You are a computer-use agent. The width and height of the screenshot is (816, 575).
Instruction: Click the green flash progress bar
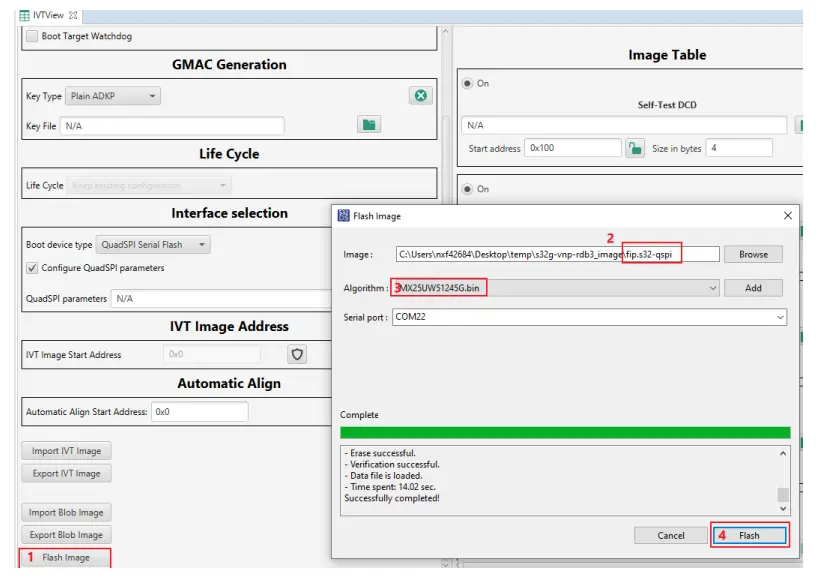(565, 432)
